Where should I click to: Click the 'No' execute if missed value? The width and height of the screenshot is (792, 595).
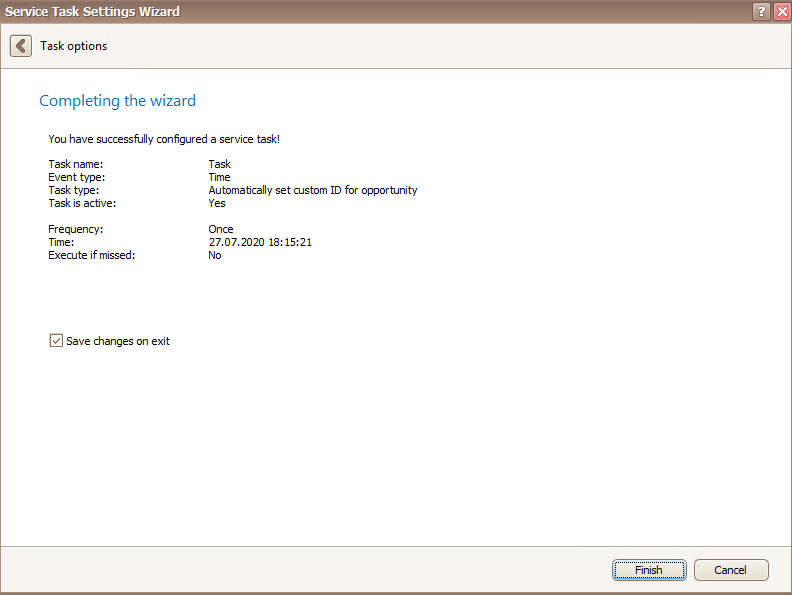pos(215,255)
